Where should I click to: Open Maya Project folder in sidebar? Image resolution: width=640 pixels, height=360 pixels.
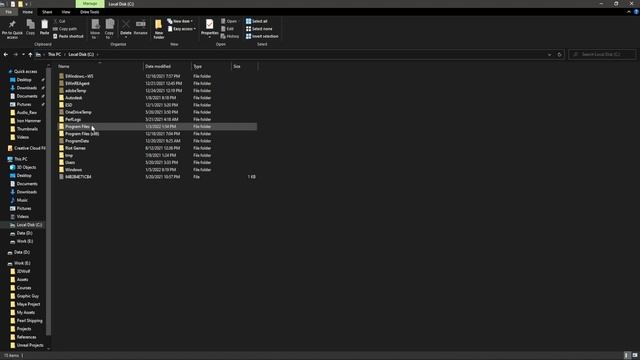click(28, 304)
